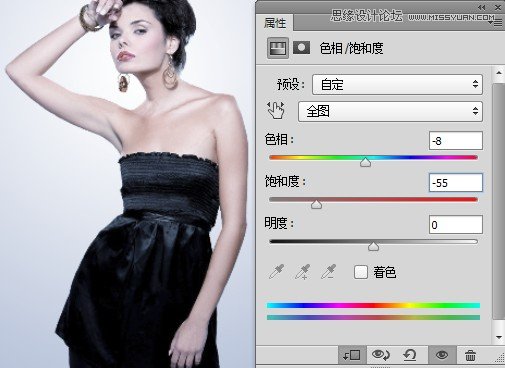Viewport: 505px width, 368px height.
Task: Click the panel scrollbar down arrow
Action: point(499,337)
